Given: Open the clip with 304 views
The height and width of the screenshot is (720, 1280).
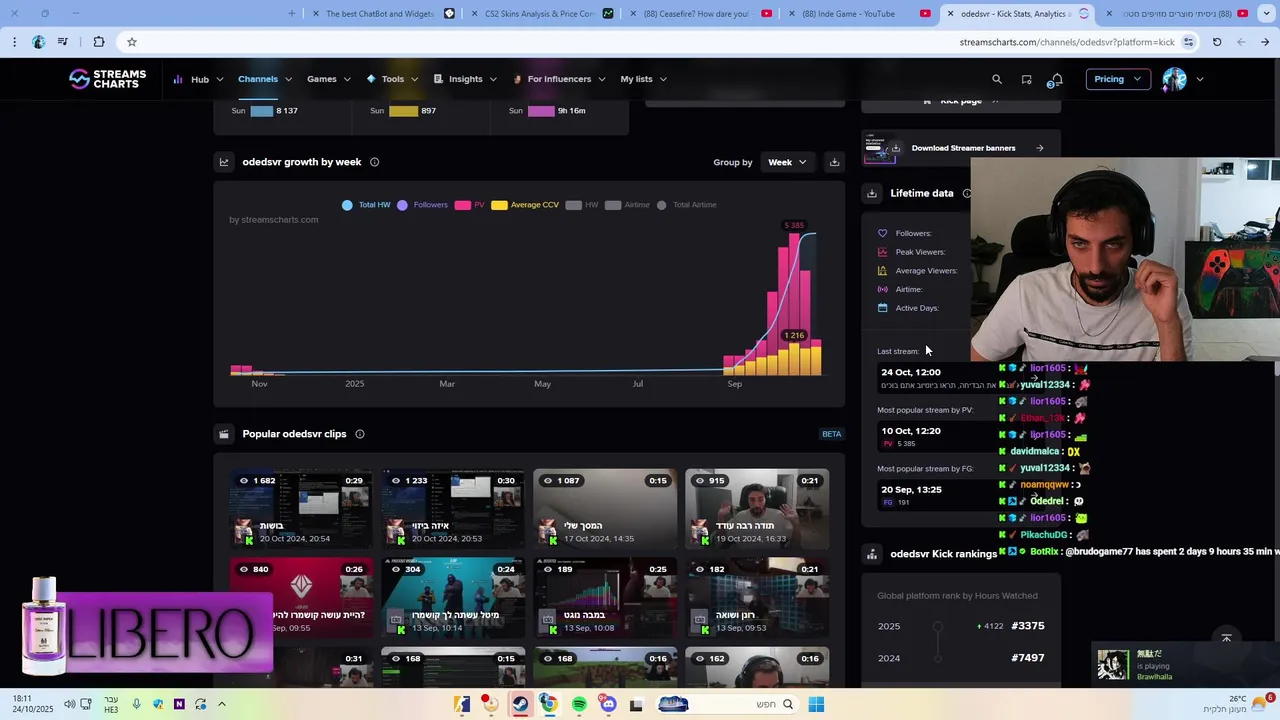Looking at the screenshot, I should coord(453,598).
